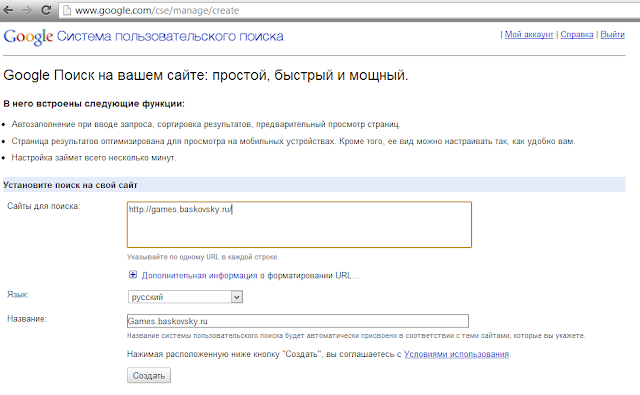This screenshot has height=395, width=640.
Task: Click the Установите поиск на свой сайт header
Action: [314, 185]
